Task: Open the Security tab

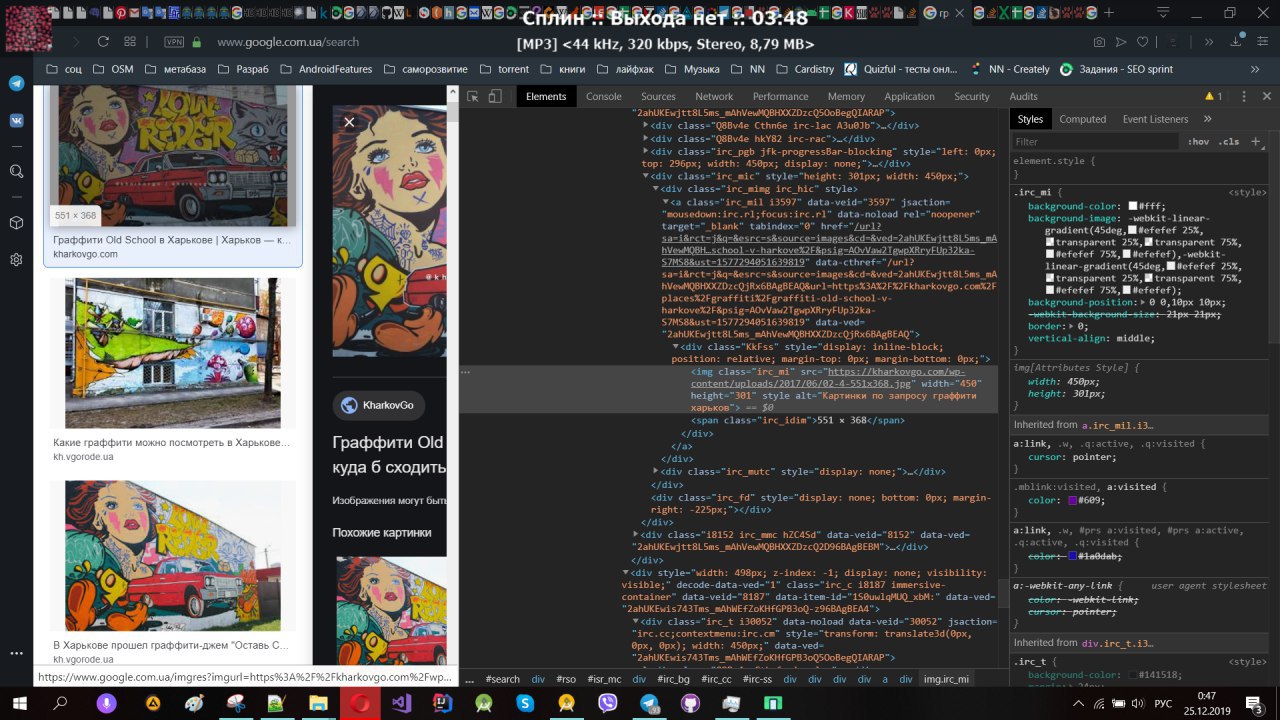Action: [971, 97]
